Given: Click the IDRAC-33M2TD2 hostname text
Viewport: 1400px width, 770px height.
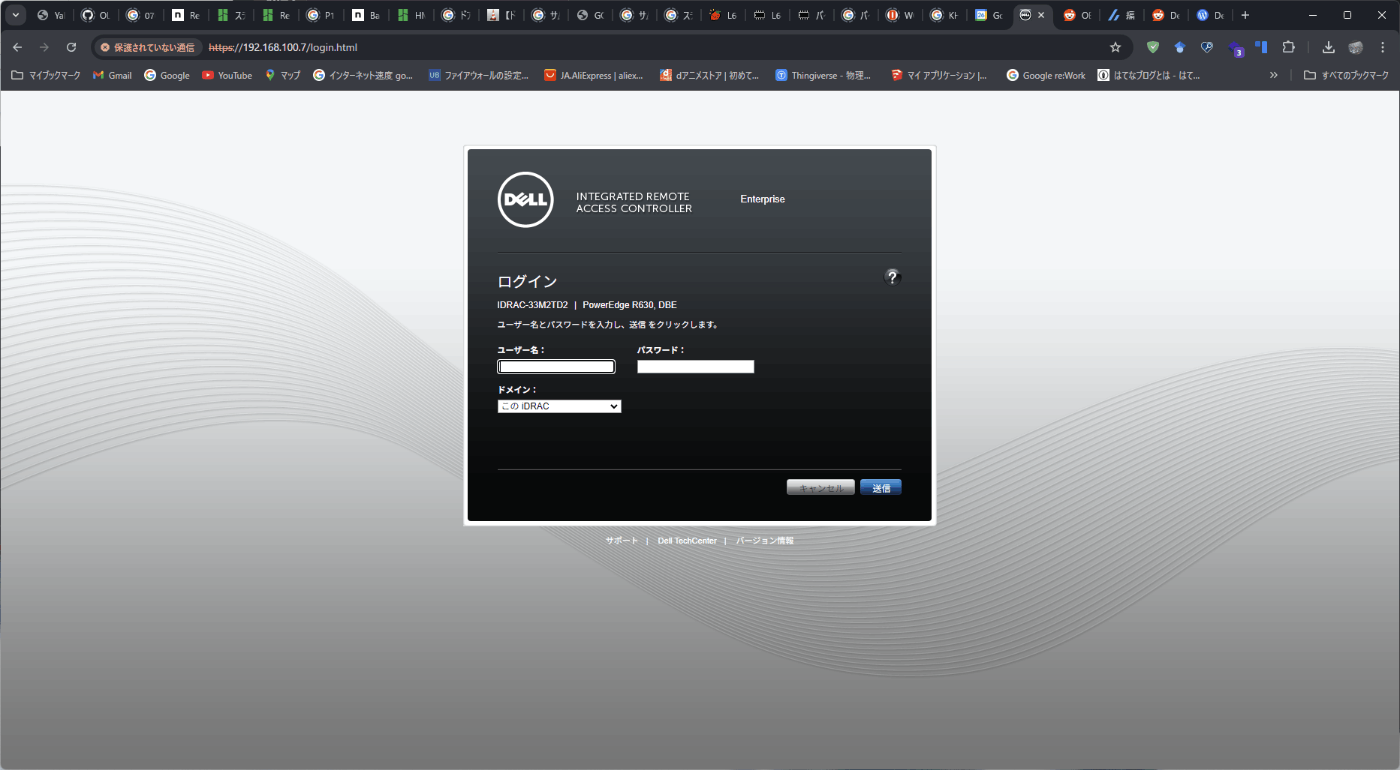Looking at the screenshot, I should click(x=532, y=305).
